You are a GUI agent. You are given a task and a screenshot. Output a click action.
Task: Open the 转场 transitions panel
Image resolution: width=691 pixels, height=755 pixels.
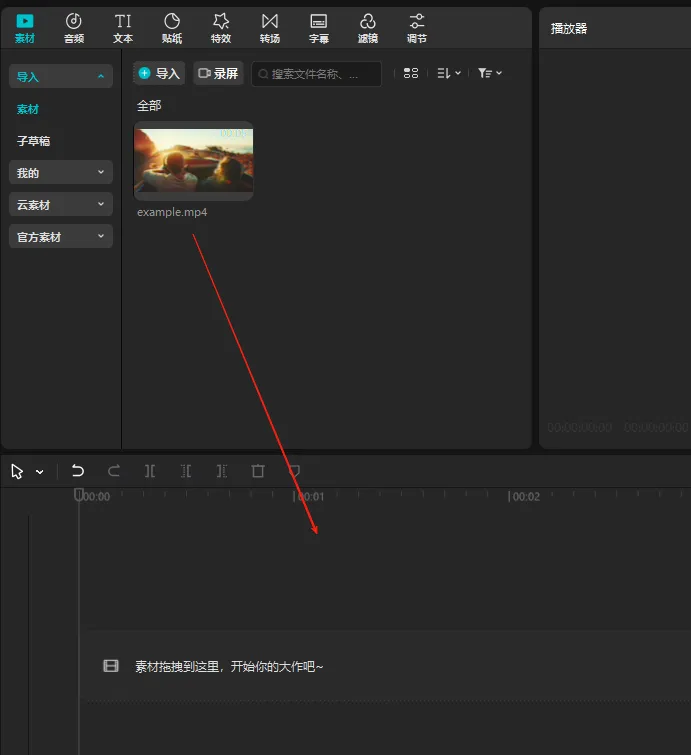270,28
